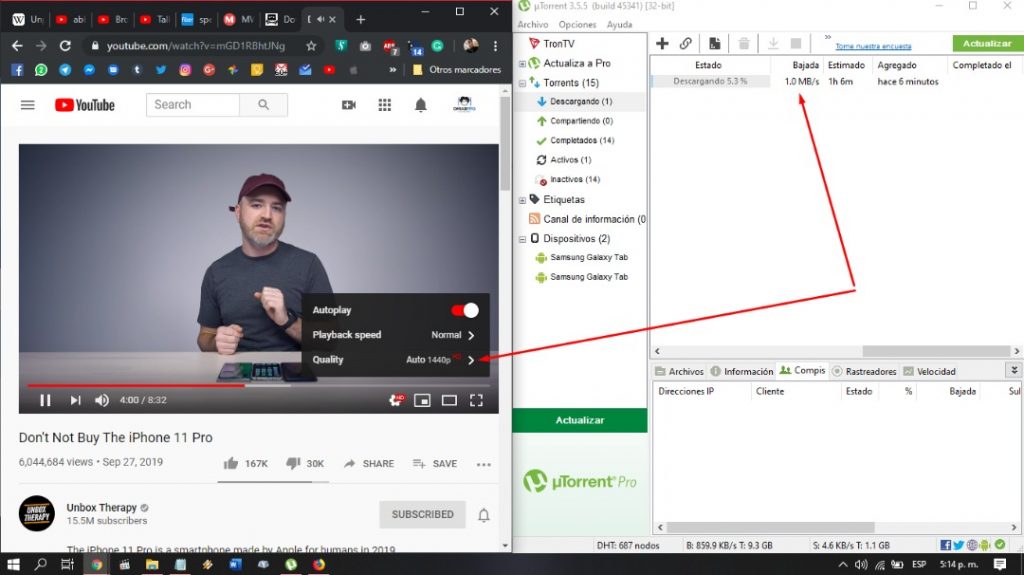This screenshot has width=1024, height=575.
Task: Open YouTube notifications bell in header
Action: coord(421,105)
